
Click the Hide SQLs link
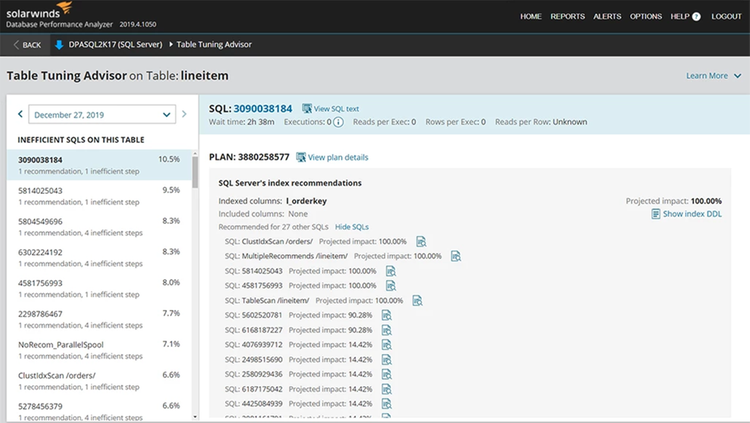352,227
